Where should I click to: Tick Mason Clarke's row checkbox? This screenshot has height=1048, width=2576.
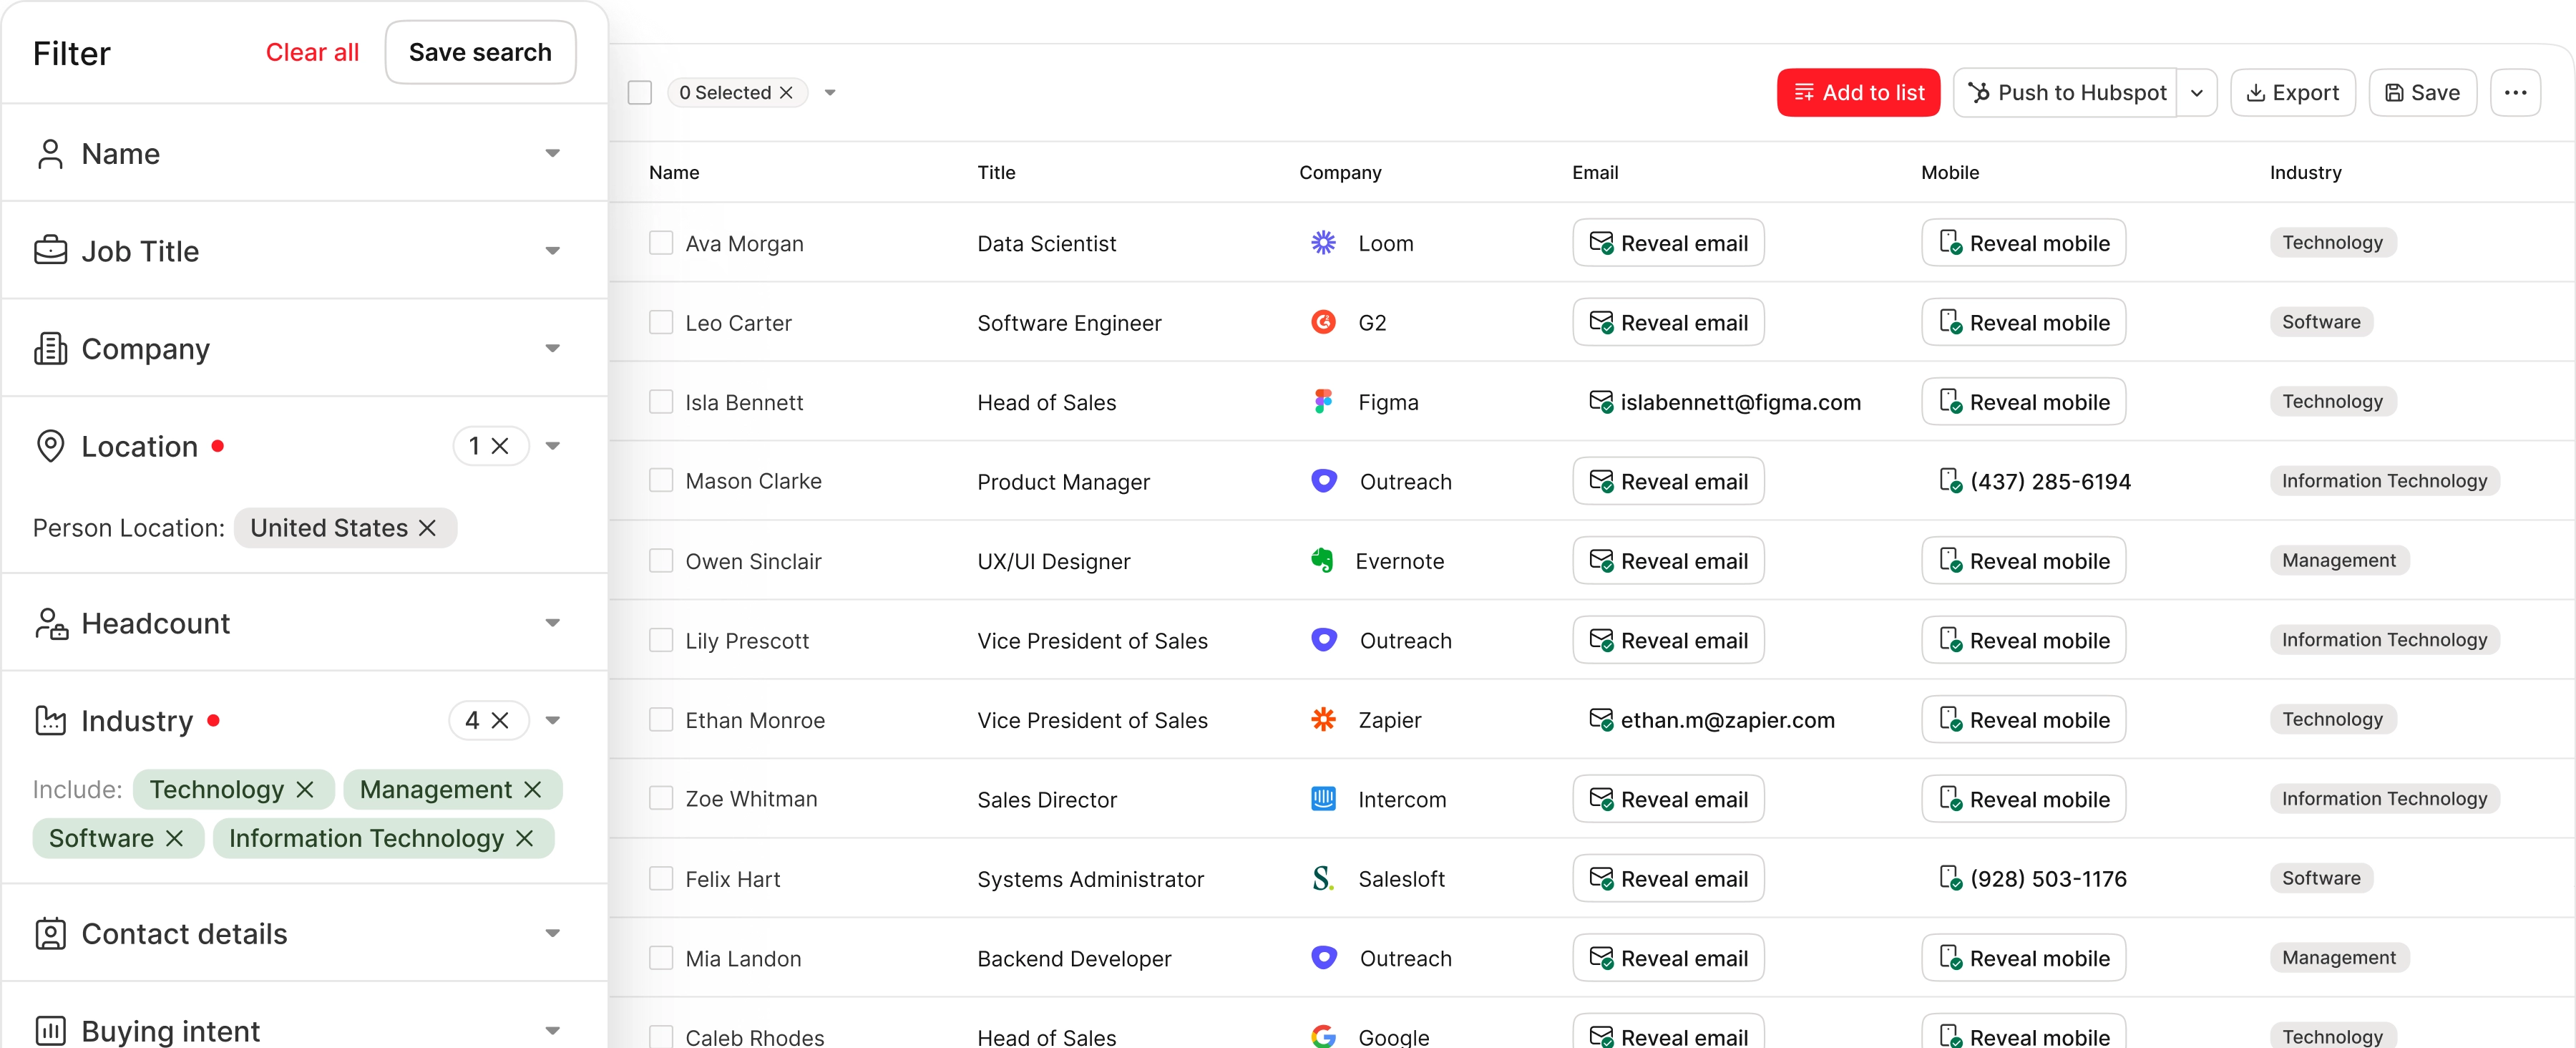tap(661, 481)
